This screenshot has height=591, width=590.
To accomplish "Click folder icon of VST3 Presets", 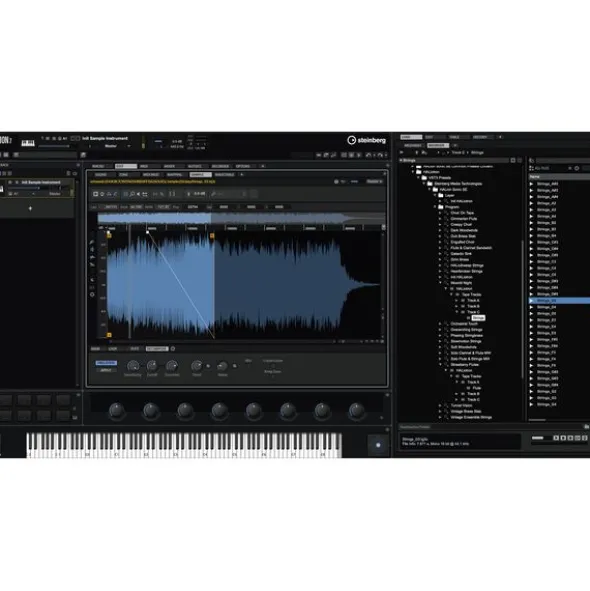I will [424, 178].
